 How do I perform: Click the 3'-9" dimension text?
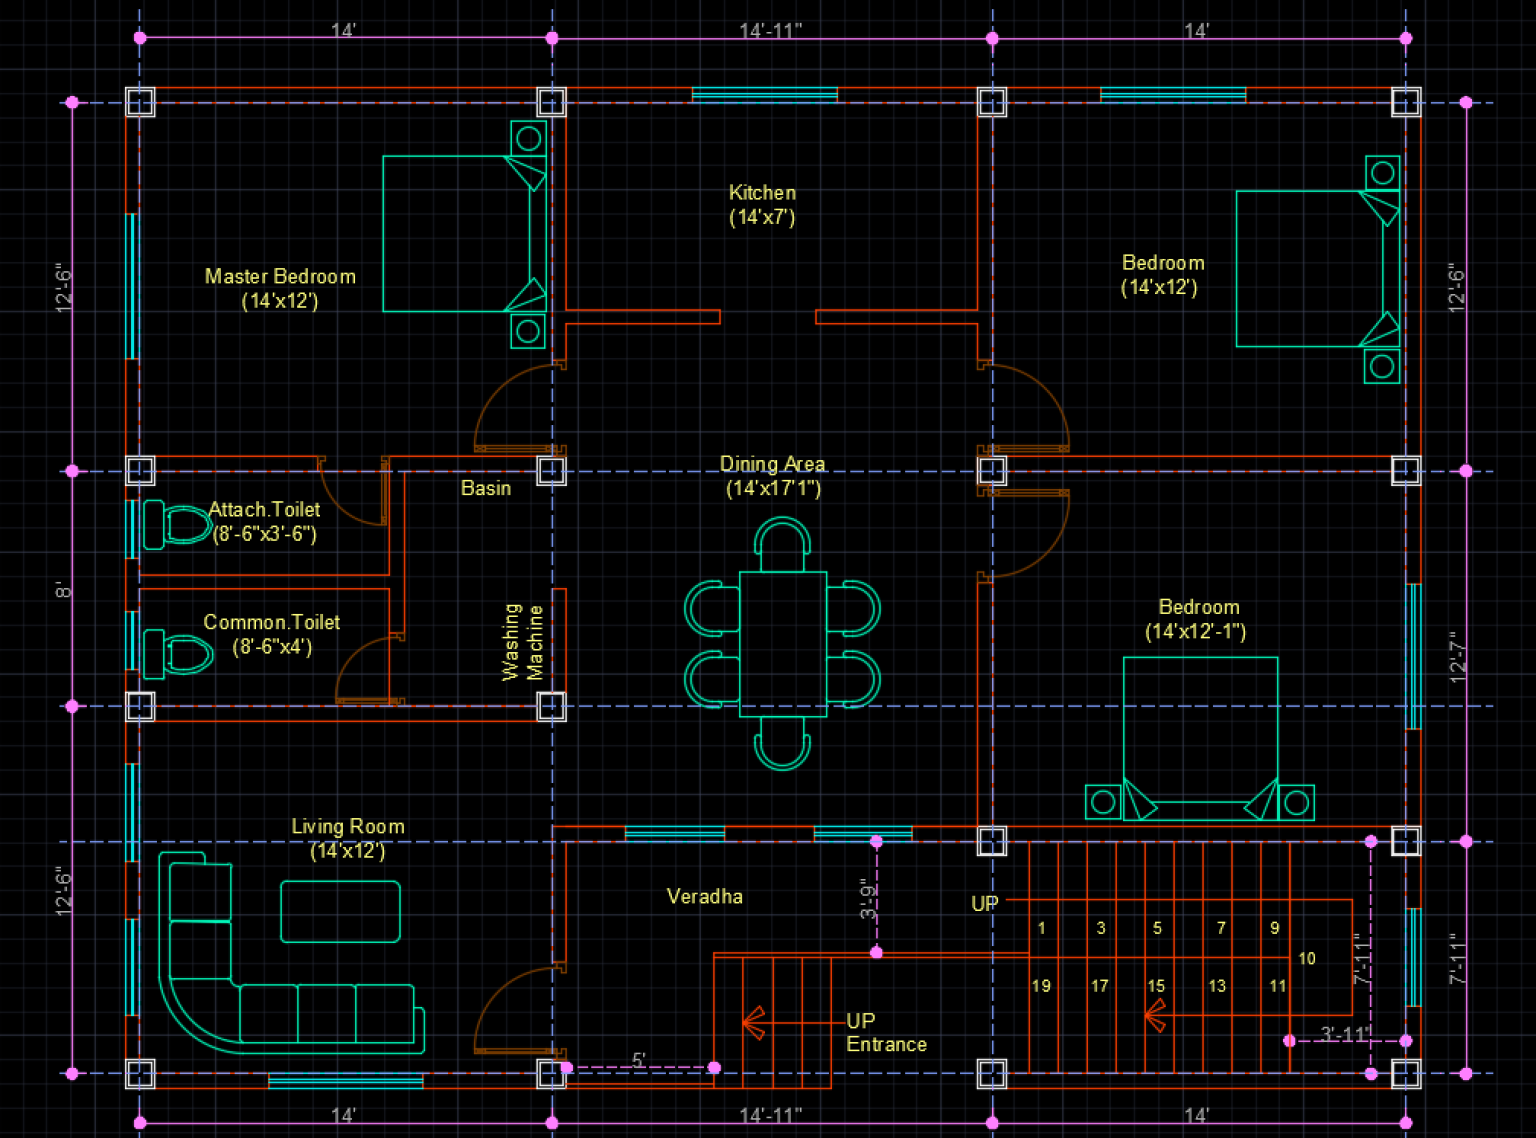(868, 900)
